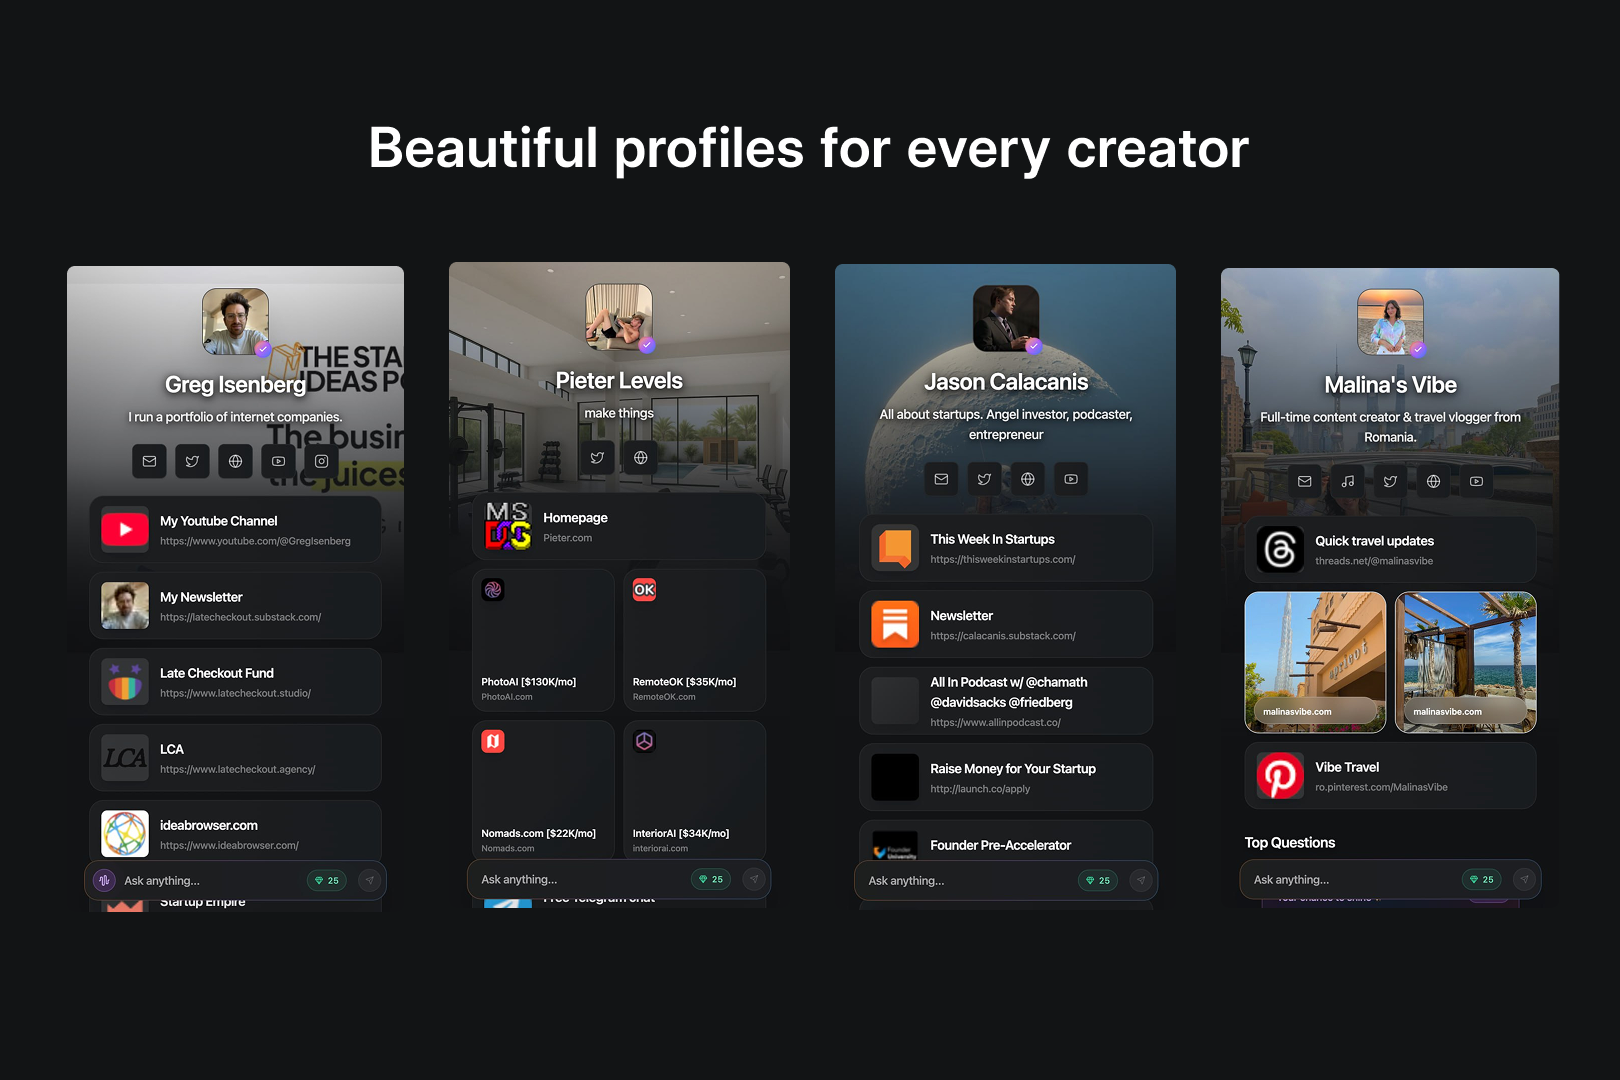Image resolution: width=1620 pixels, height=1080 pixels.
Task: Click the Jason Calacanis name heading
Action: (x=1006, y=382)
